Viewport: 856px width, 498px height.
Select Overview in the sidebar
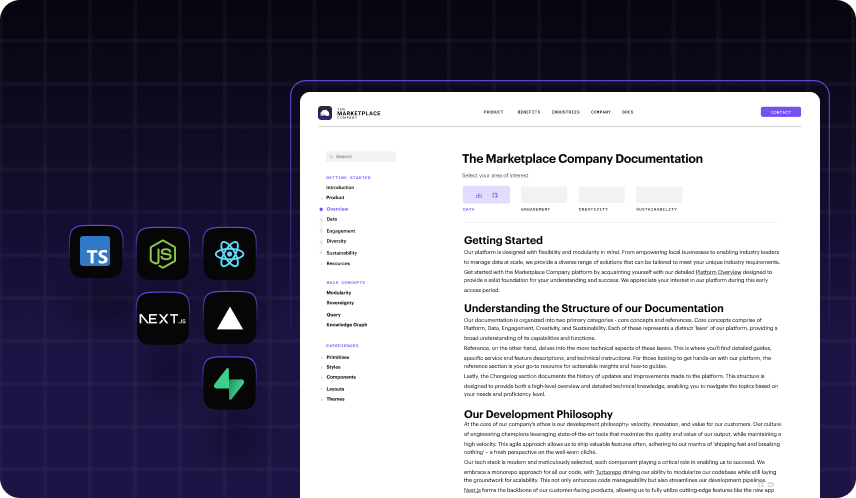[337, 209]
